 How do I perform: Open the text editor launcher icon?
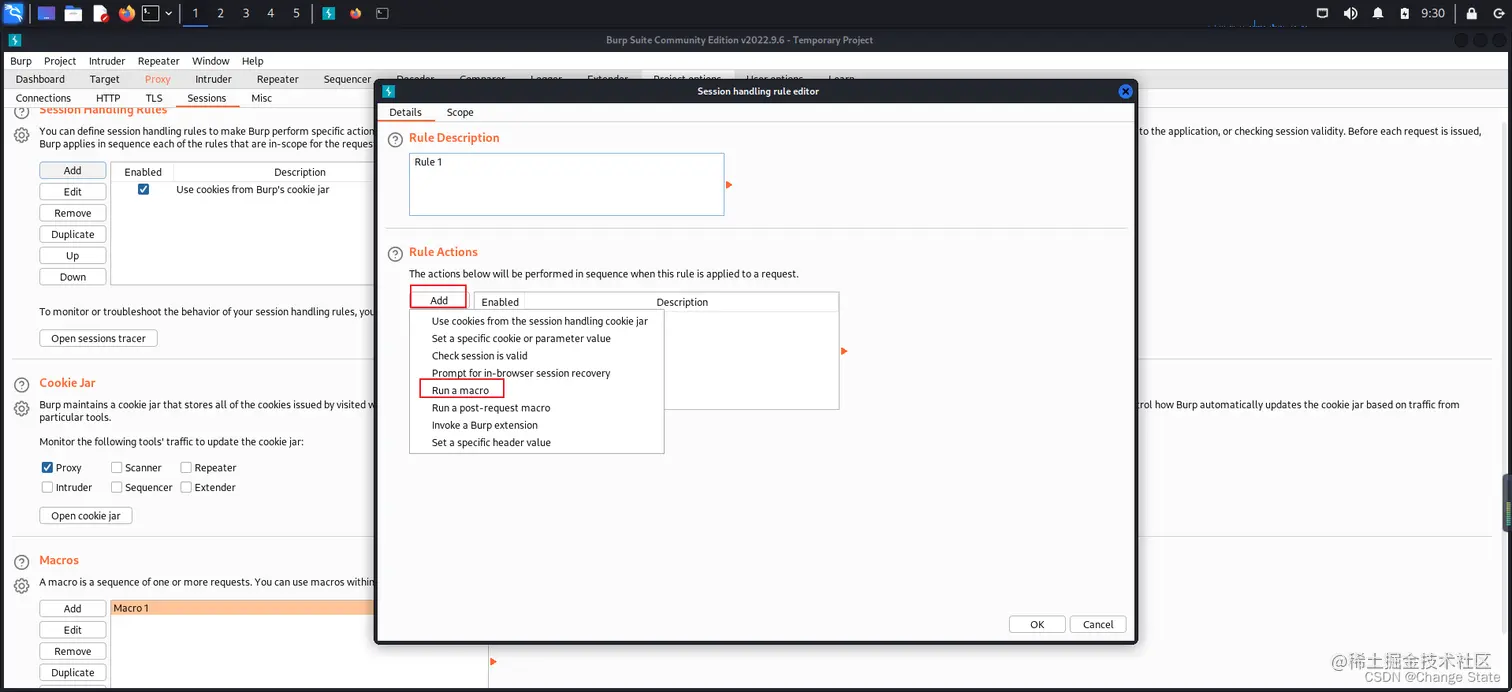tap(100, 13)
